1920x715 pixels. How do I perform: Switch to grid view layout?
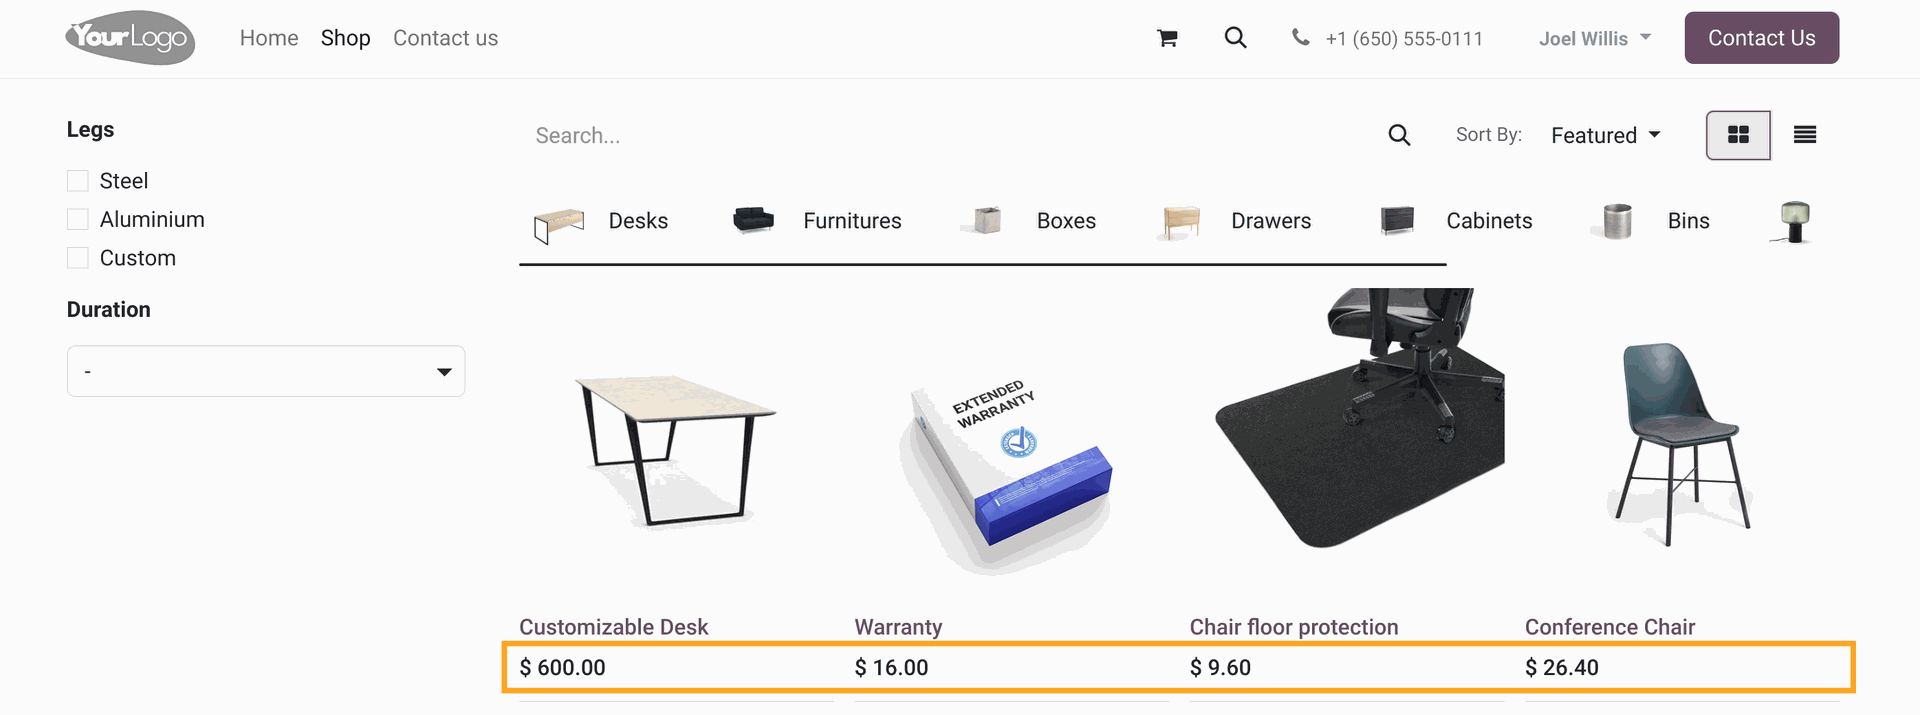pos(1738,135)
